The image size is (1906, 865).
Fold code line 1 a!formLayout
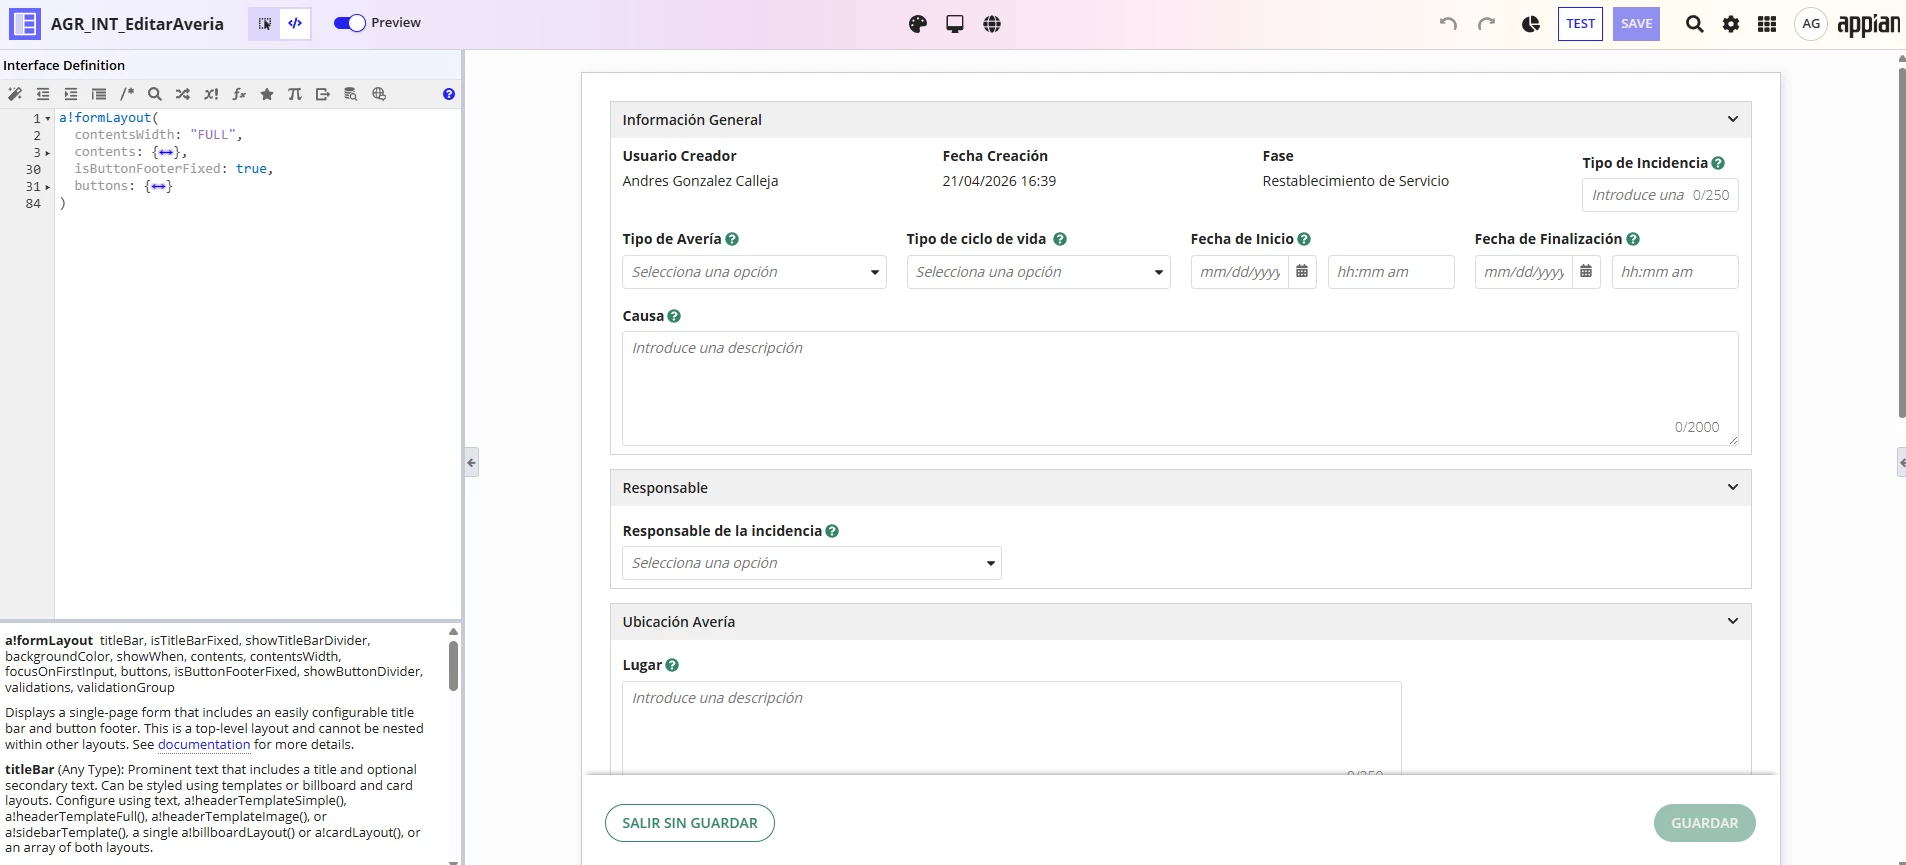pos(48,118)
